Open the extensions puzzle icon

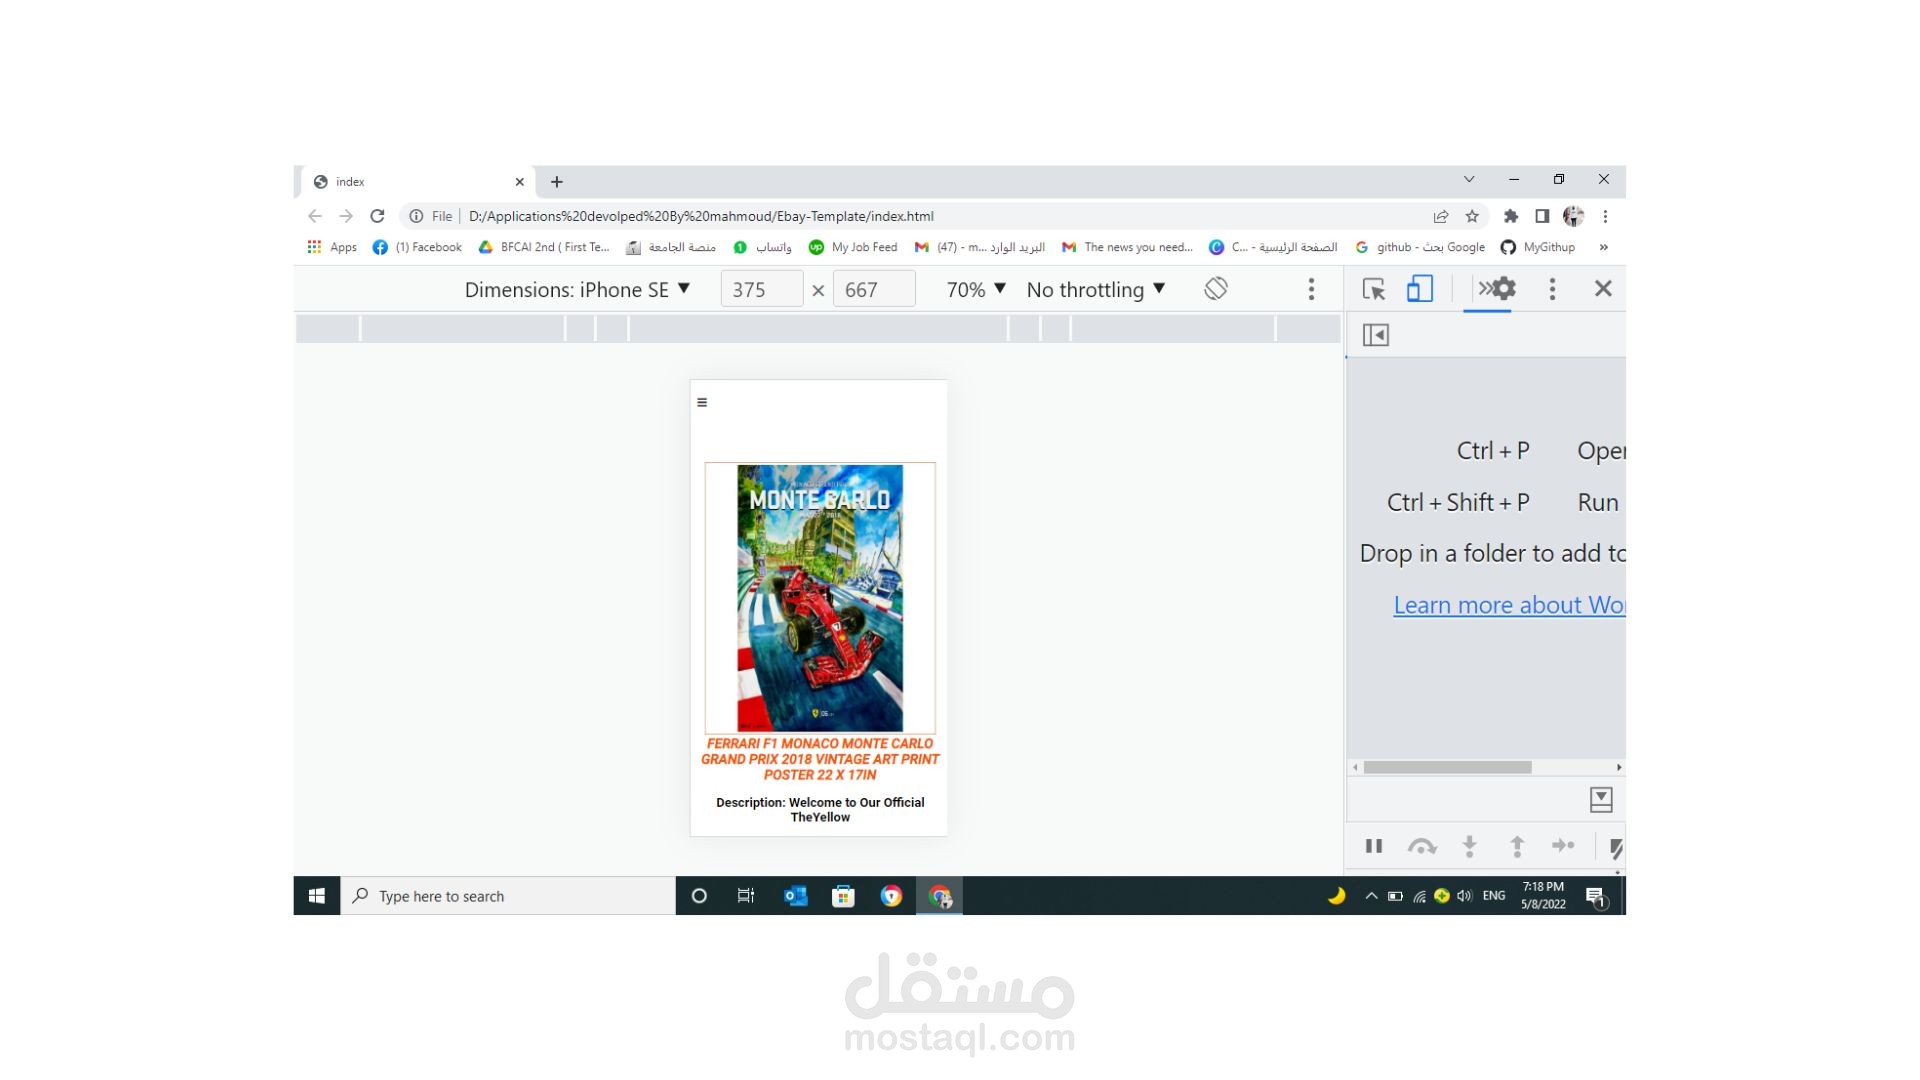point(1511,216)
